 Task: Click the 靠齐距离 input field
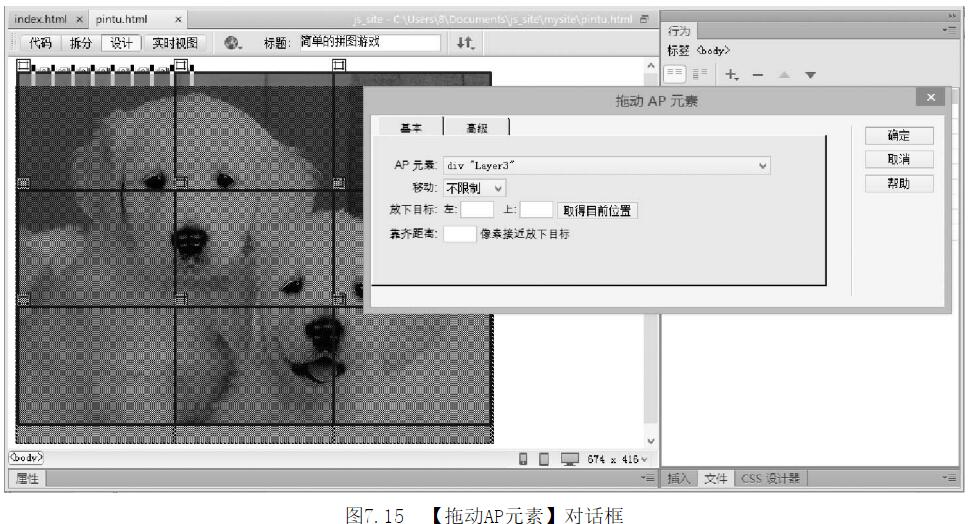tap(459, 233)
